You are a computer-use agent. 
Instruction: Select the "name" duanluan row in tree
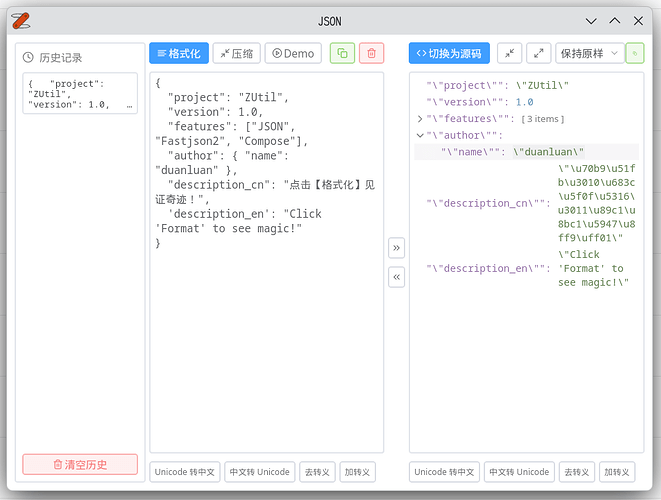point(526,152)
